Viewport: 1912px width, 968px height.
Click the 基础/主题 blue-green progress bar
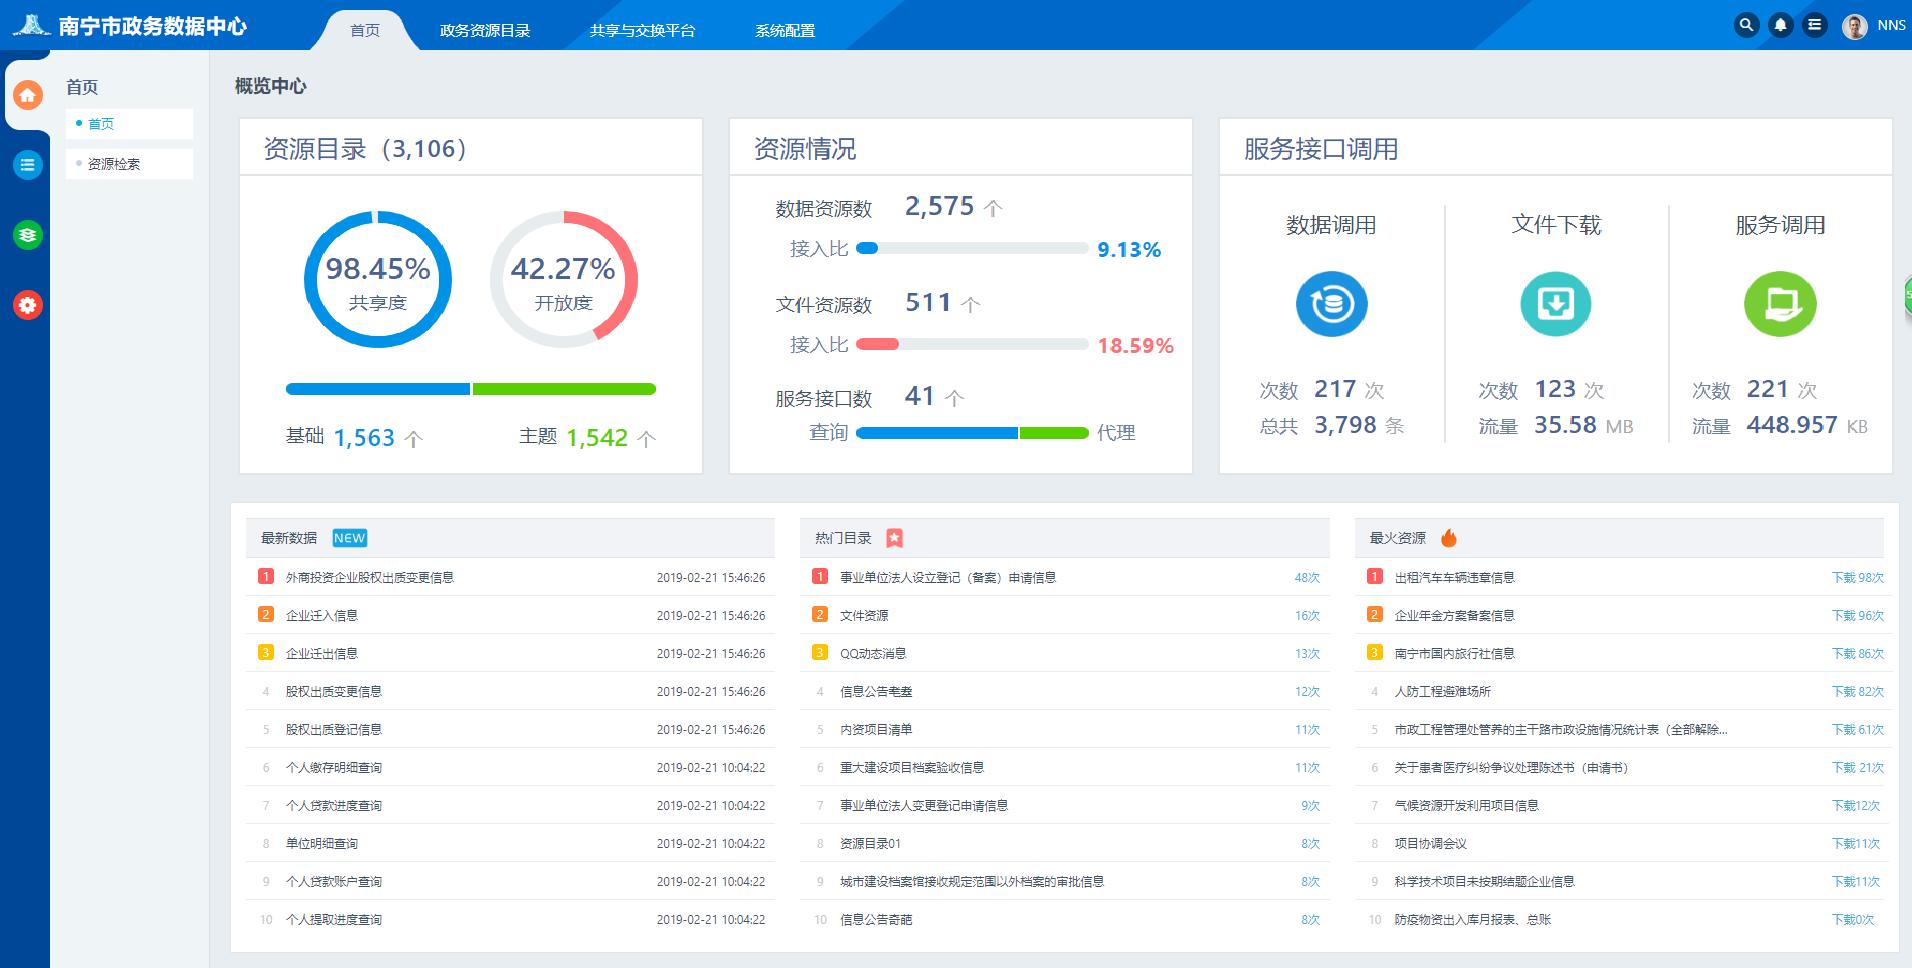[470, 389]
